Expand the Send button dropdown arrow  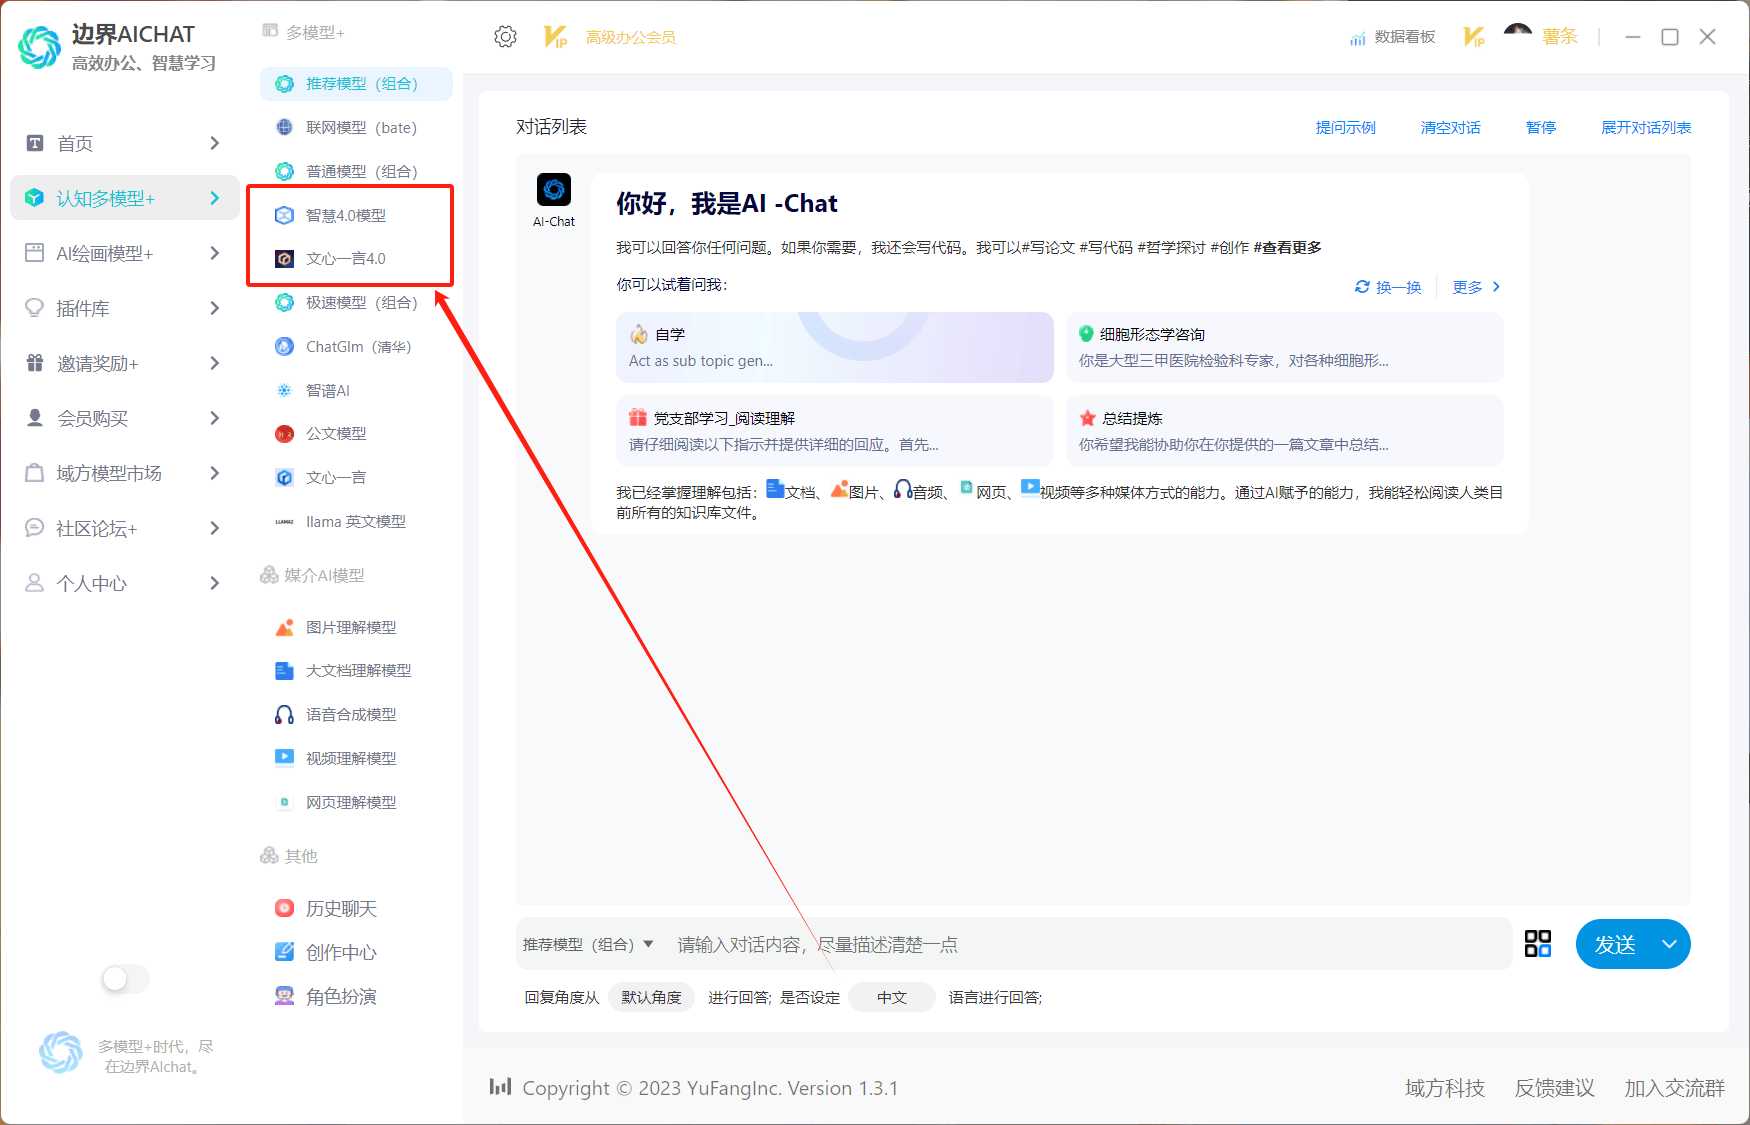1669,944
